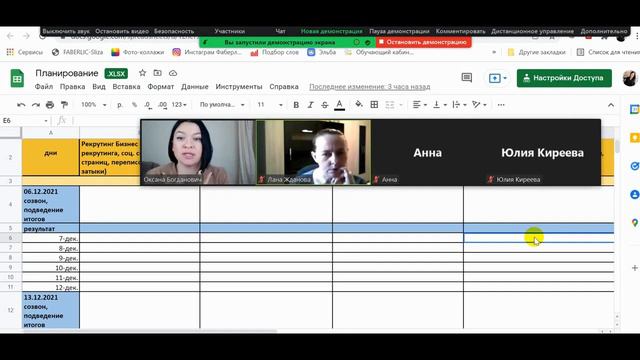Open the 123 number format dropdown
640x360 pixels.
[179, 105]
